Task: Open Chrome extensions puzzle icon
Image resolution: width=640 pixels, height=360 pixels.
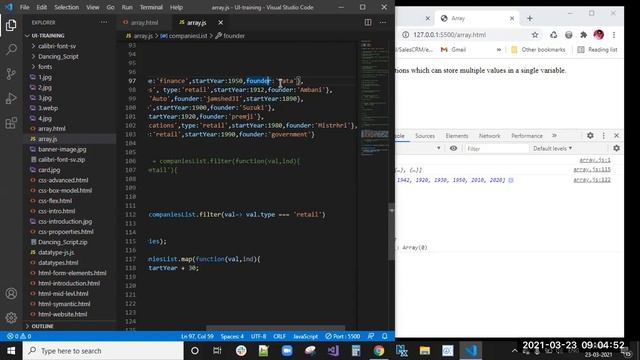Action: point(583,35)
